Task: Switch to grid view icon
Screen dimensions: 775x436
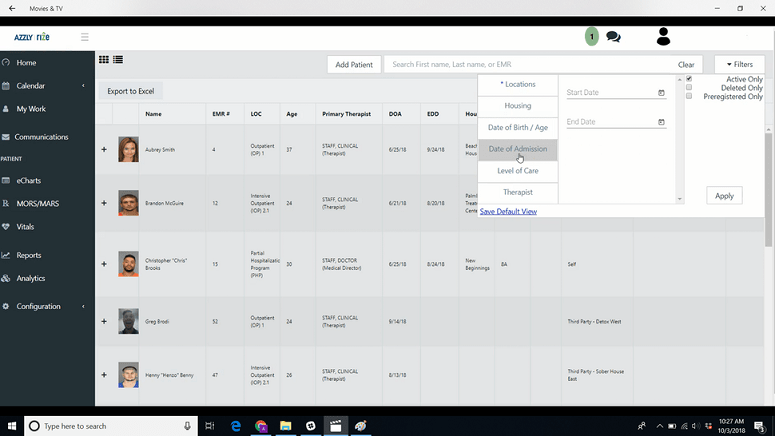Action: [104, 59]
